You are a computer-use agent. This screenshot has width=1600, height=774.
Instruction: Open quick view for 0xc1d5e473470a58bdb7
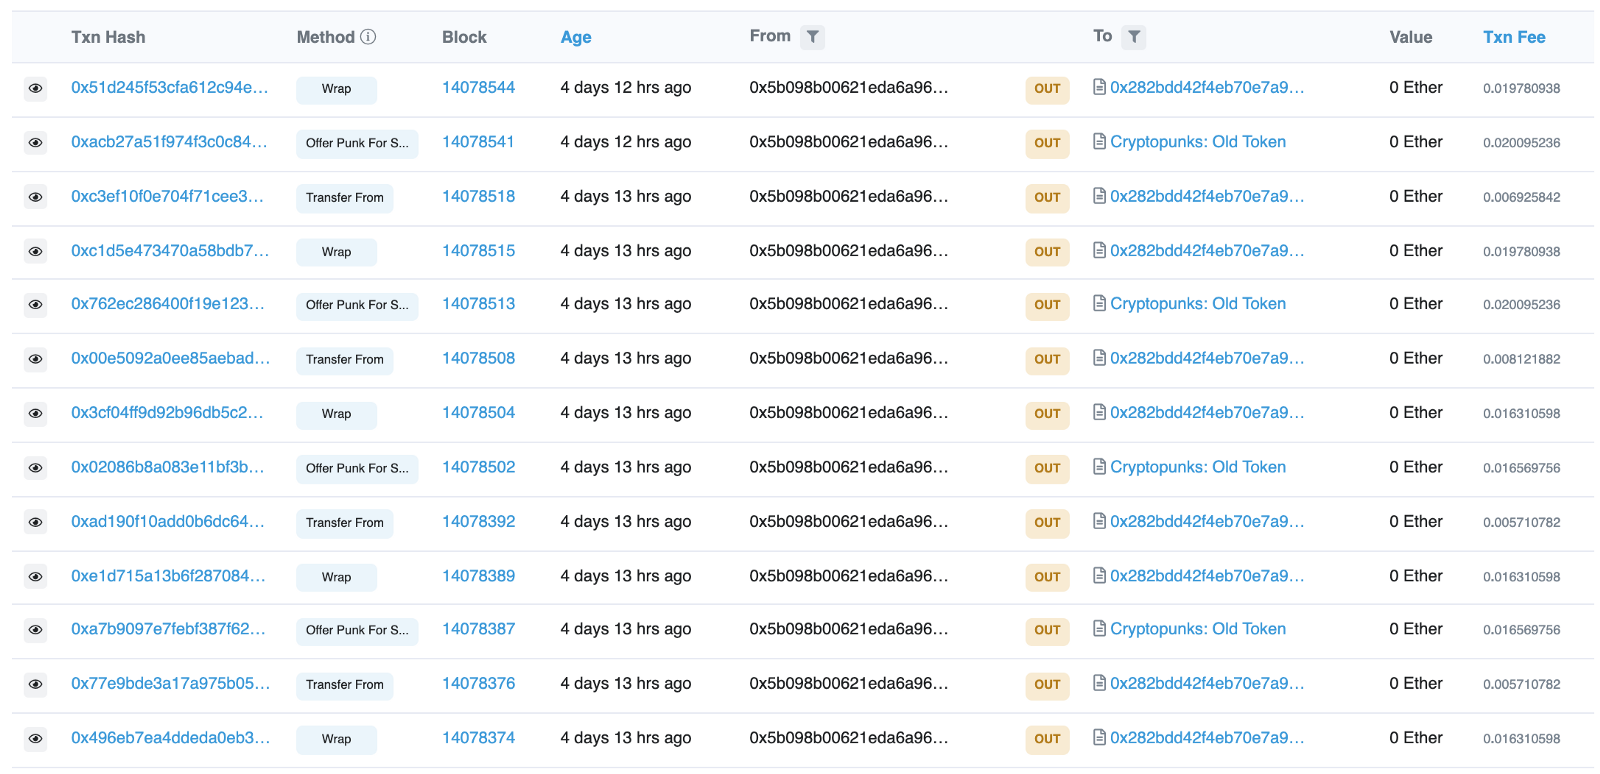coord(35,252)
